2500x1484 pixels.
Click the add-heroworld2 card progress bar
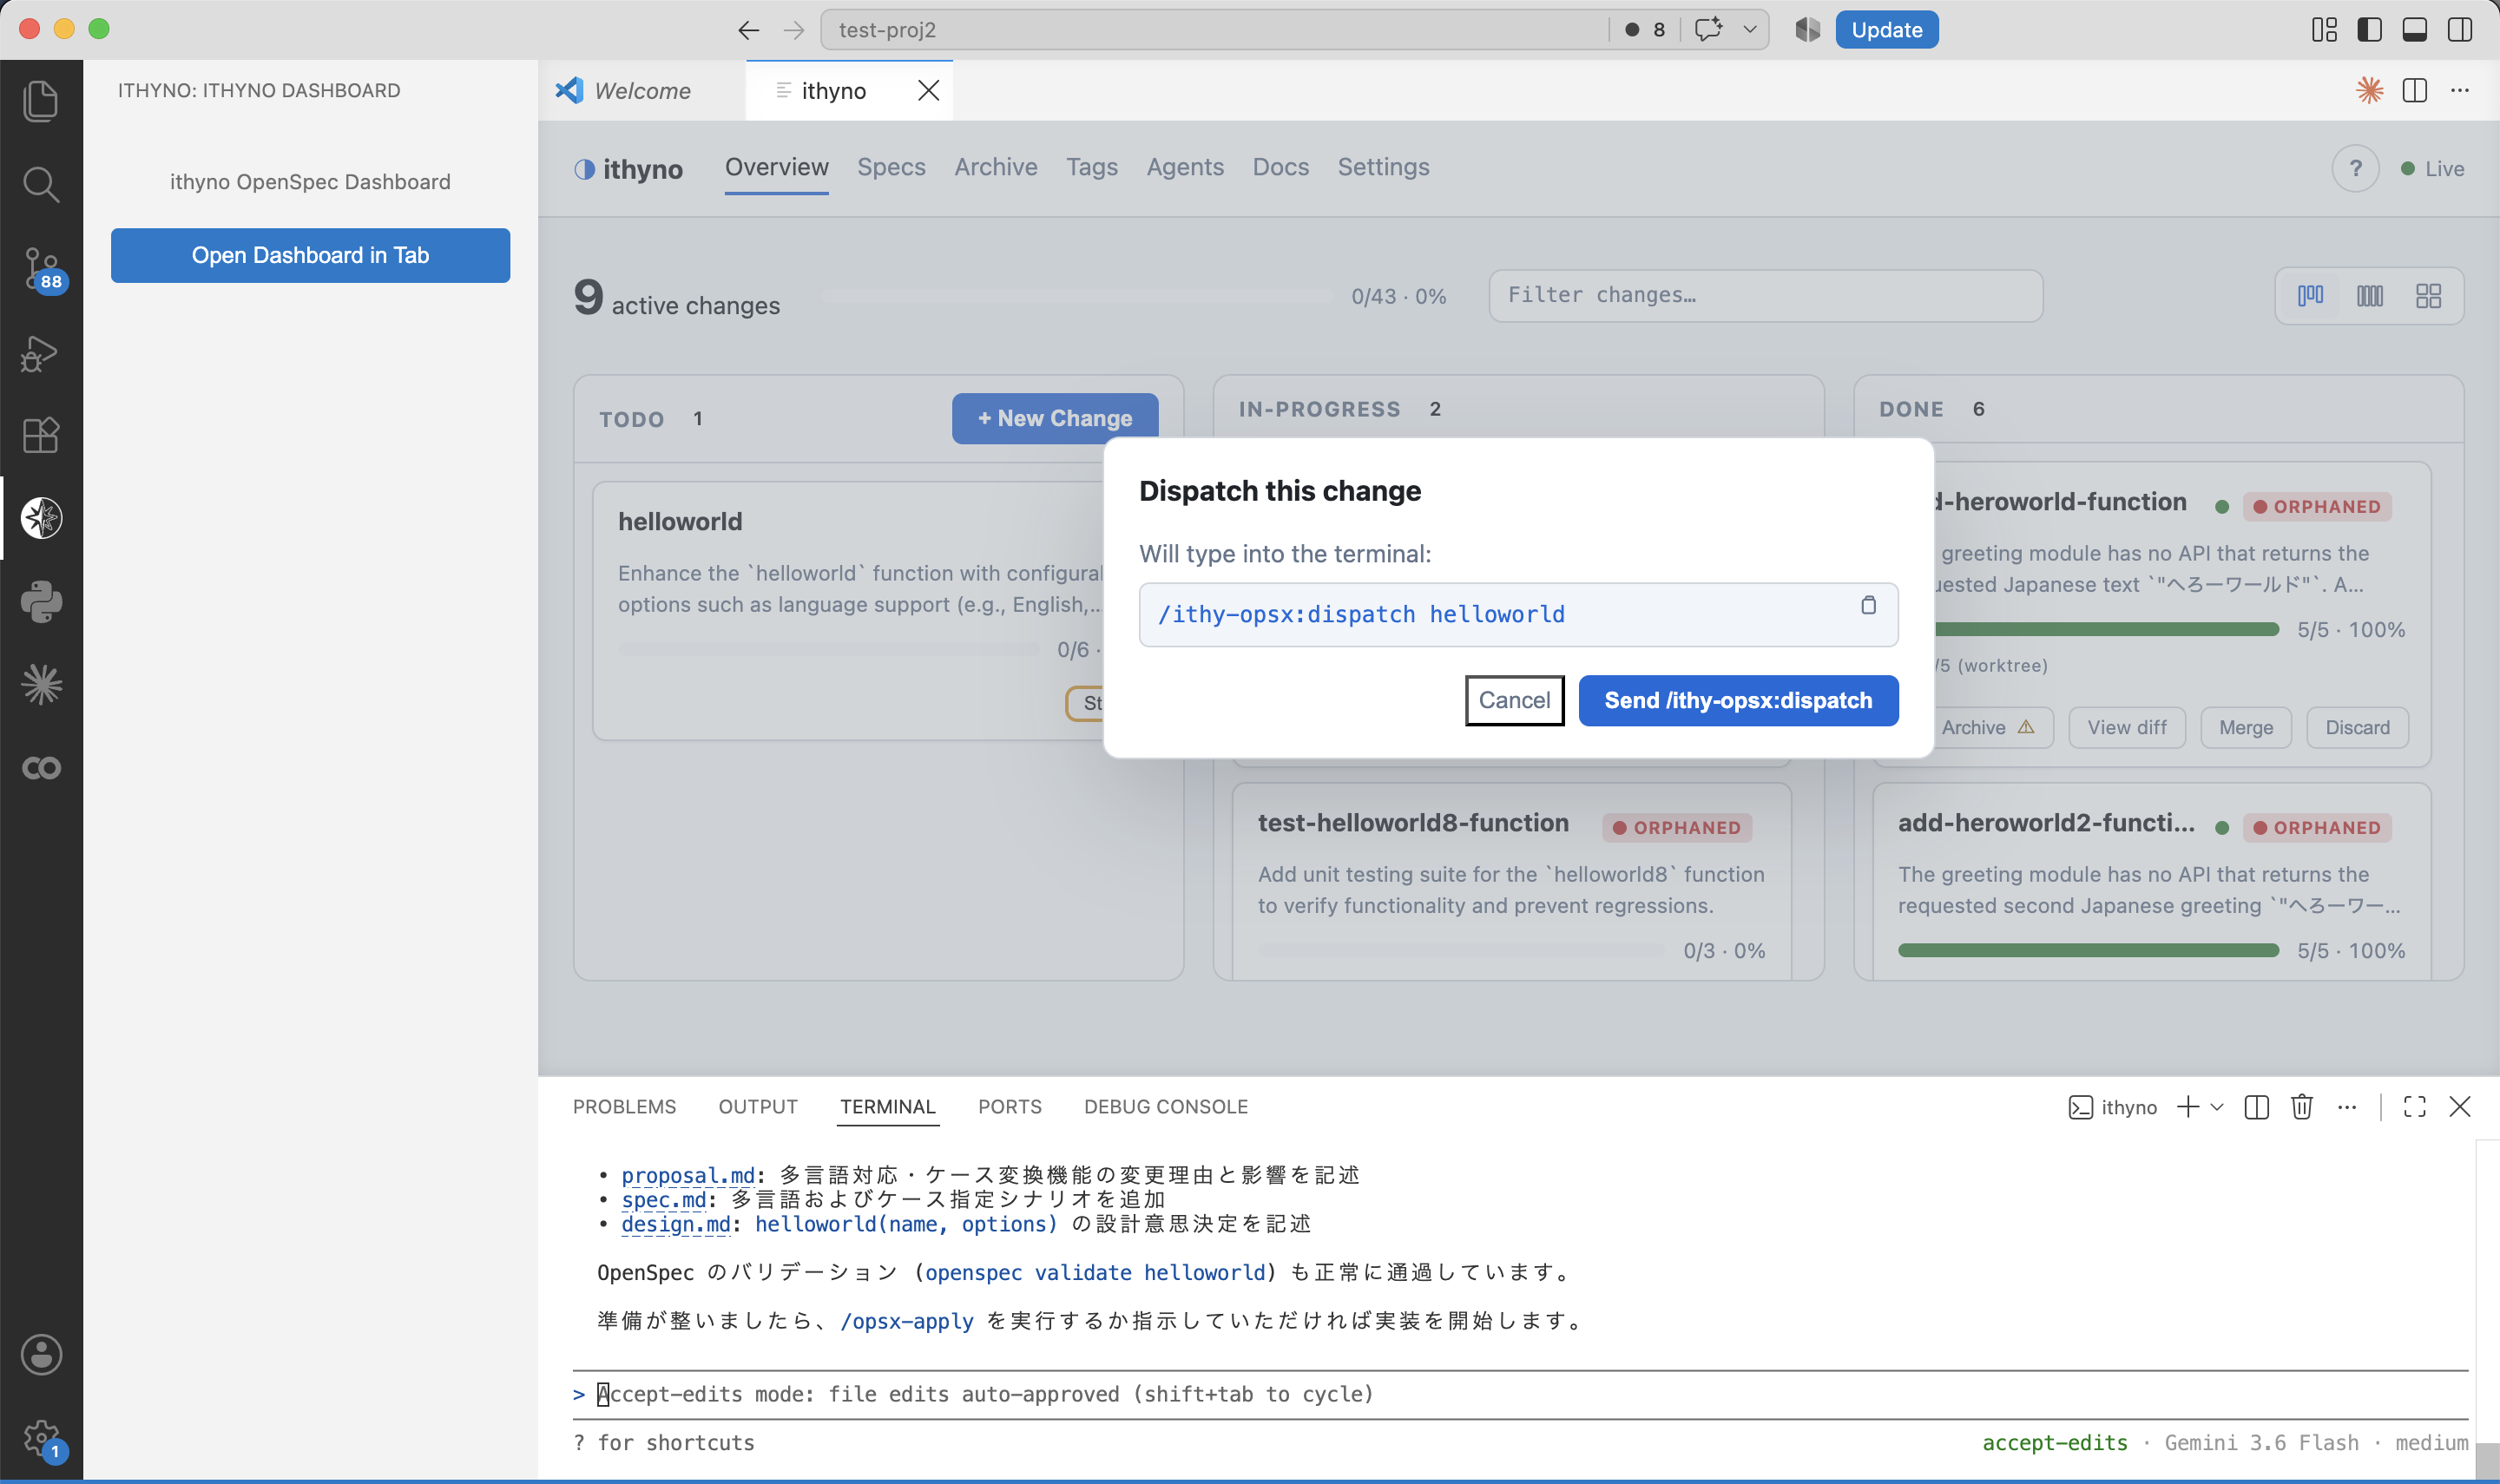(x=2089, y=951)
